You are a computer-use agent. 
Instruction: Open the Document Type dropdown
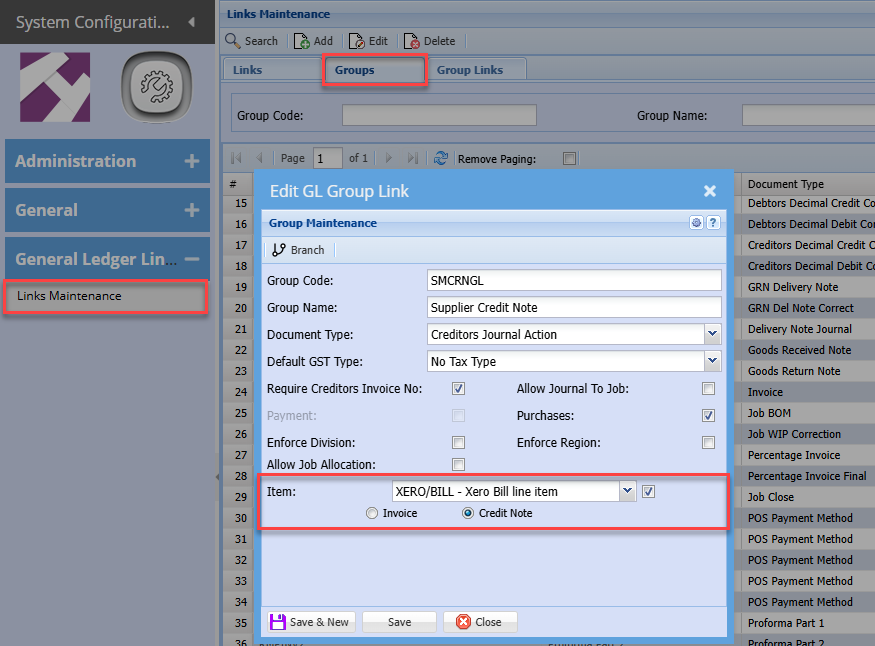[712, 334]
